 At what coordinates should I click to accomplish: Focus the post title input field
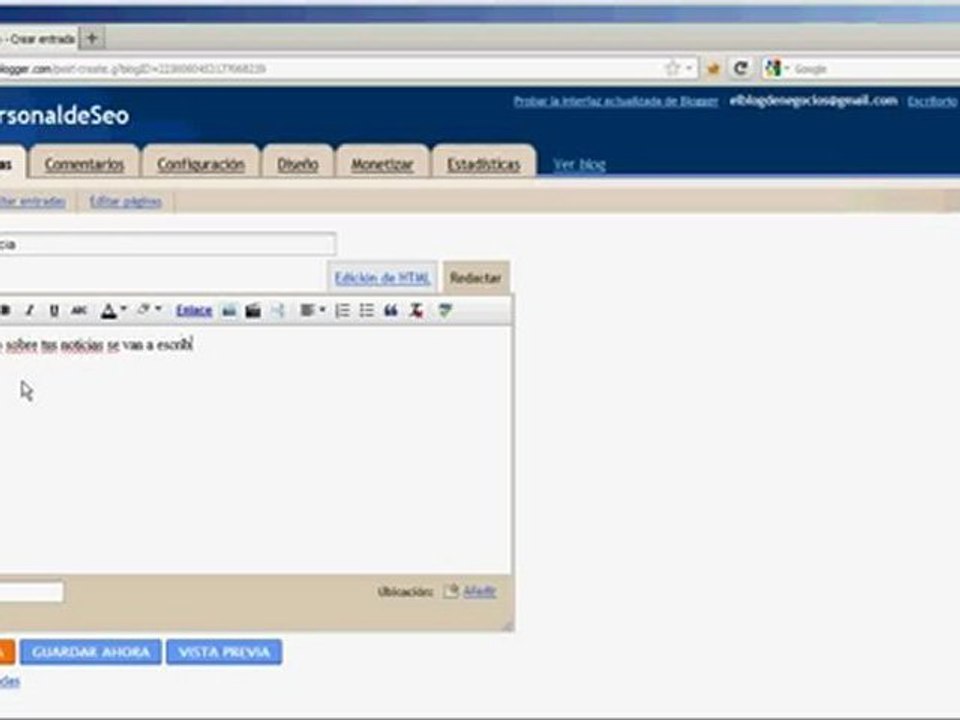tap(167, 244)
